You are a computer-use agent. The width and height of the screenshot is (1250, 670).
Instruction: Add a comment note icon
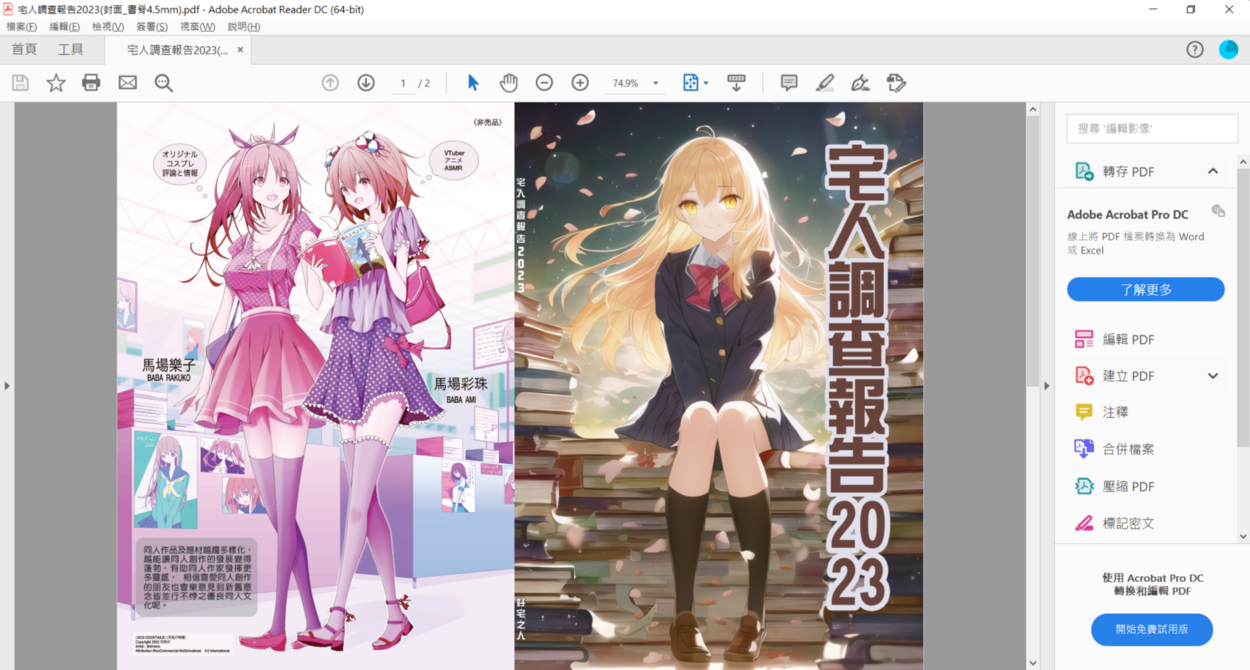pyautogui.click(x=789, y=83)
